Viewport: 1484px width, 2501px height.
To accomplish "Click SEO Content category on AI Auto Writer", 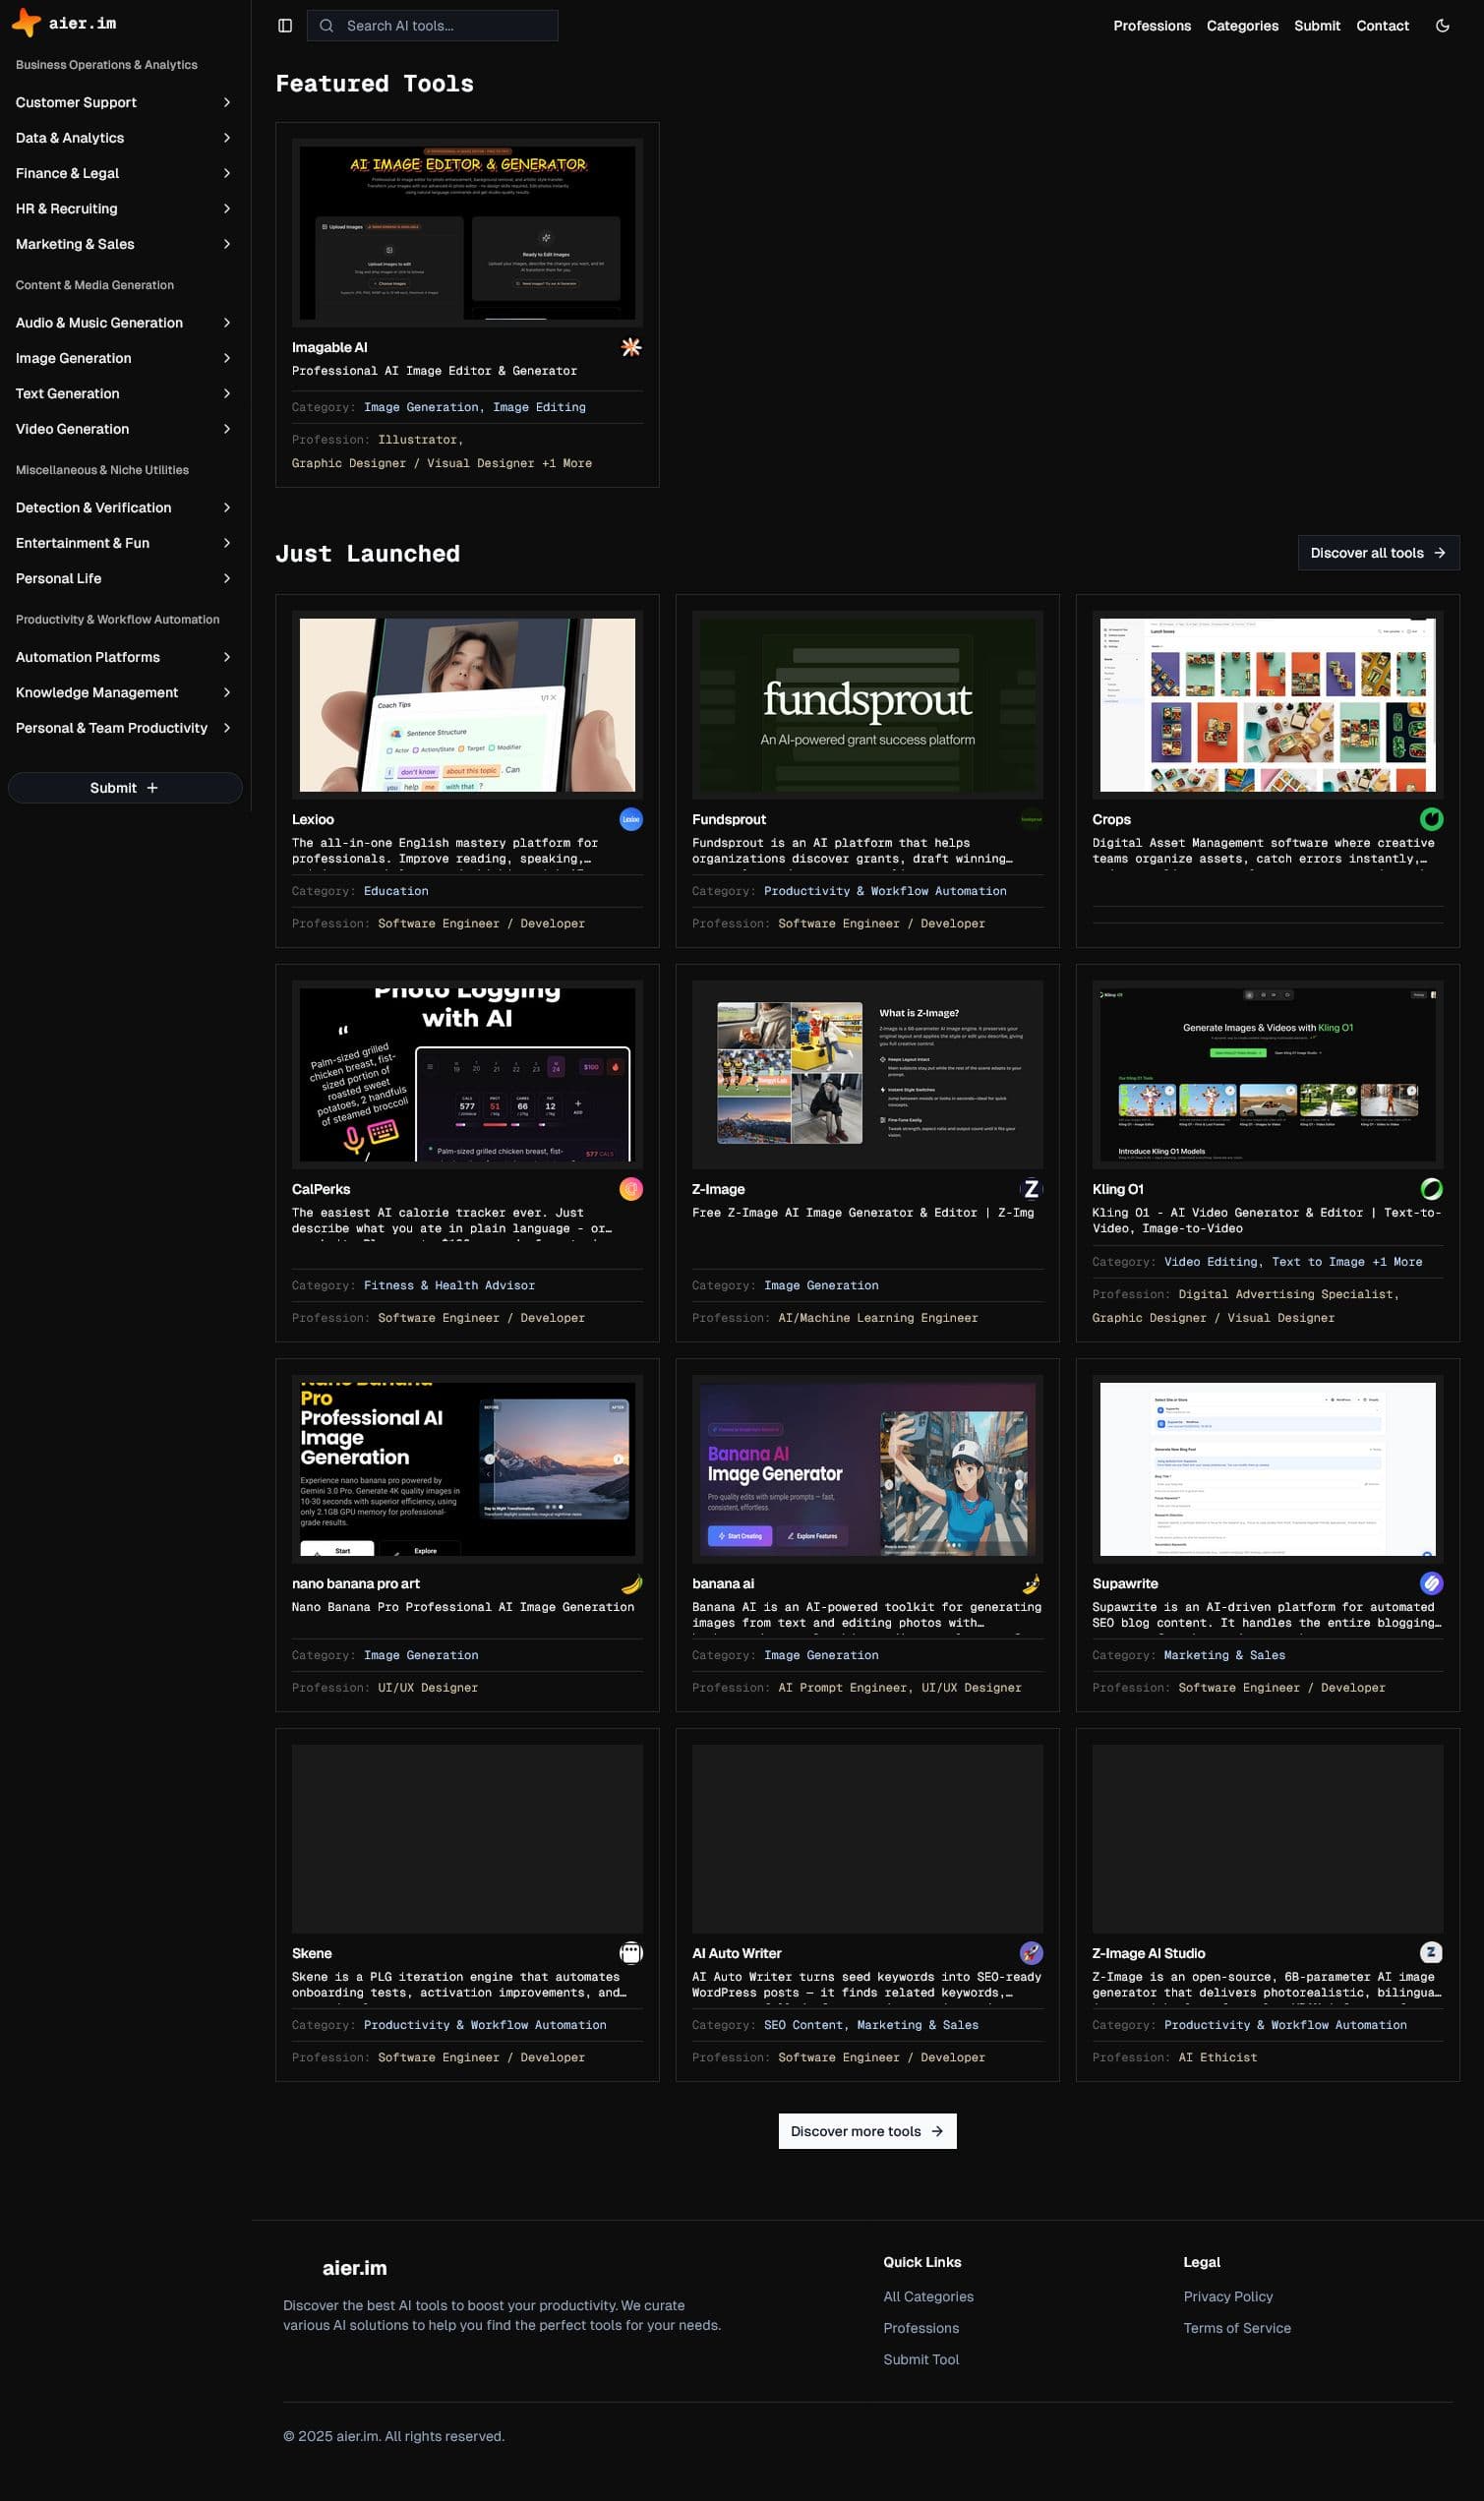I will 806,2025.
